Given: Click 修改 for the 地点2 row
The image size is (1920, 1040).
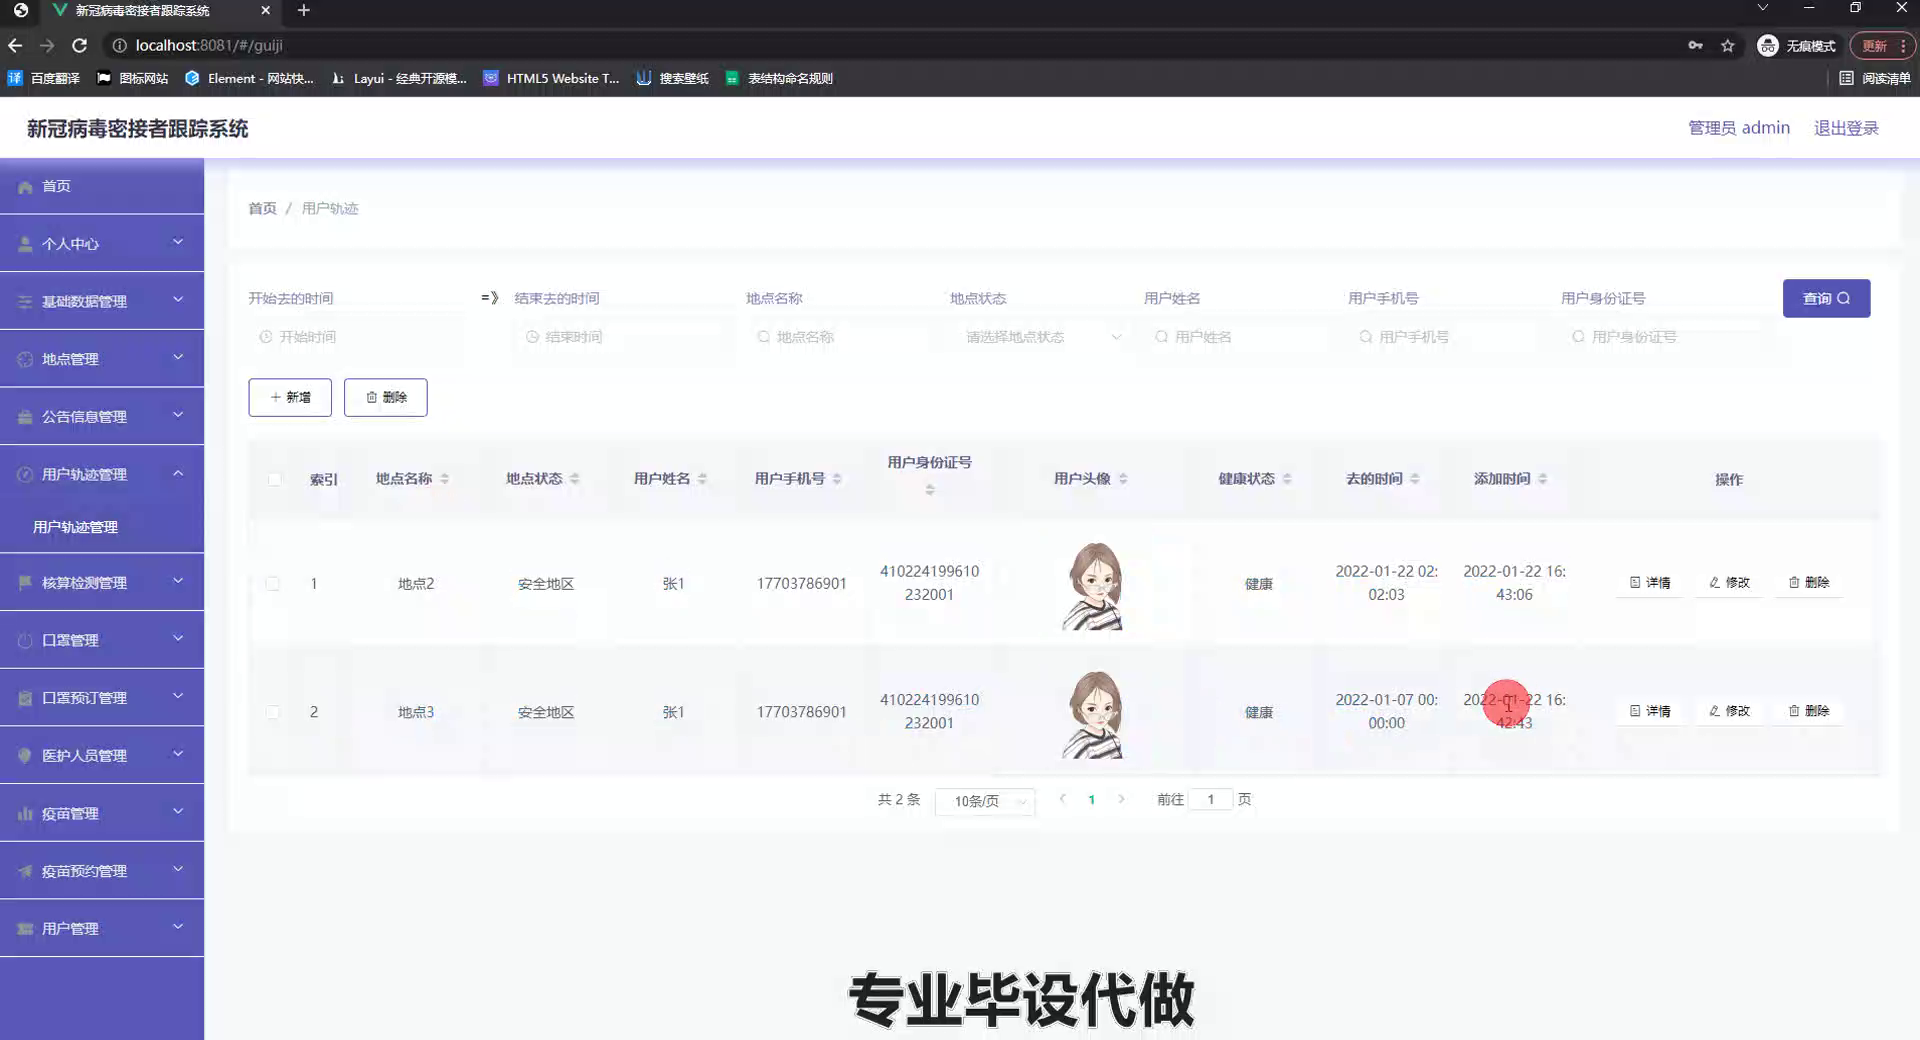Looking at the screenshot, I should (1729, 582).
